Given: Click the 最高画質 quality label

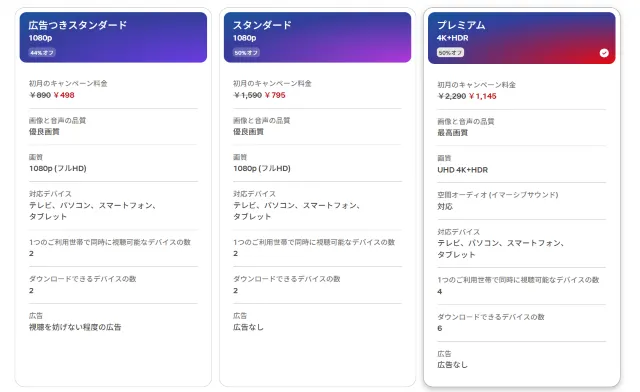Looking at the screenshot, I should point(453,133).
